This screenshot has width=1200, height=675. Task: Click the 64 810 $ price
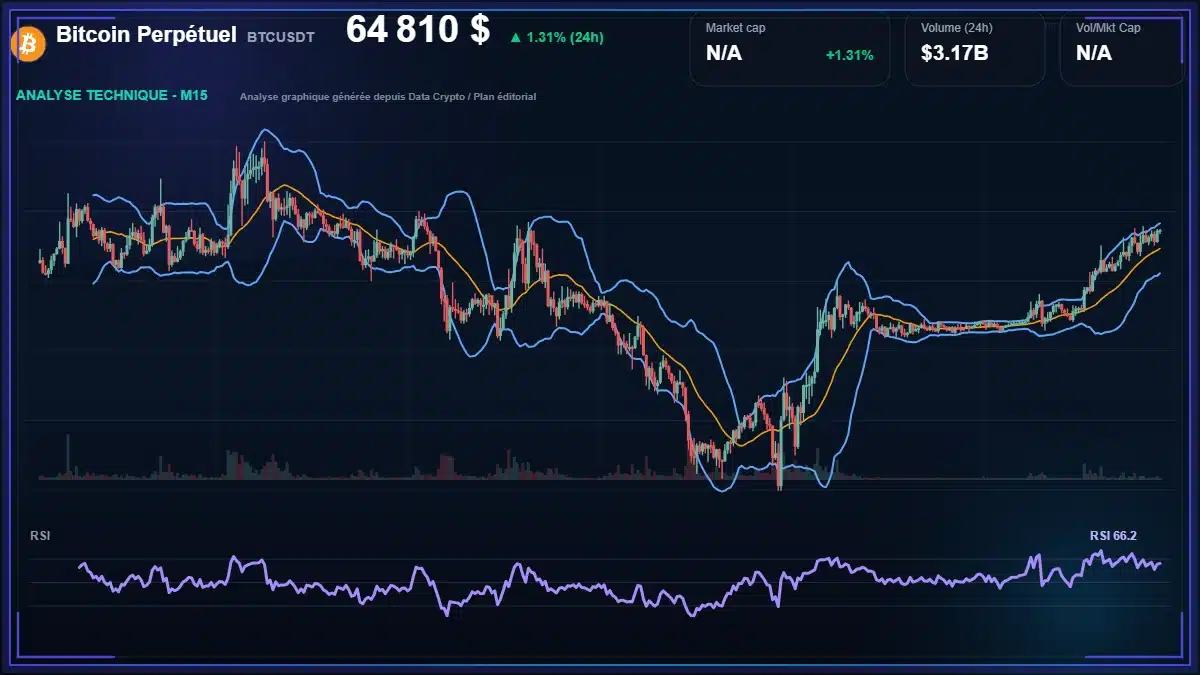click(x=418, y=30)
